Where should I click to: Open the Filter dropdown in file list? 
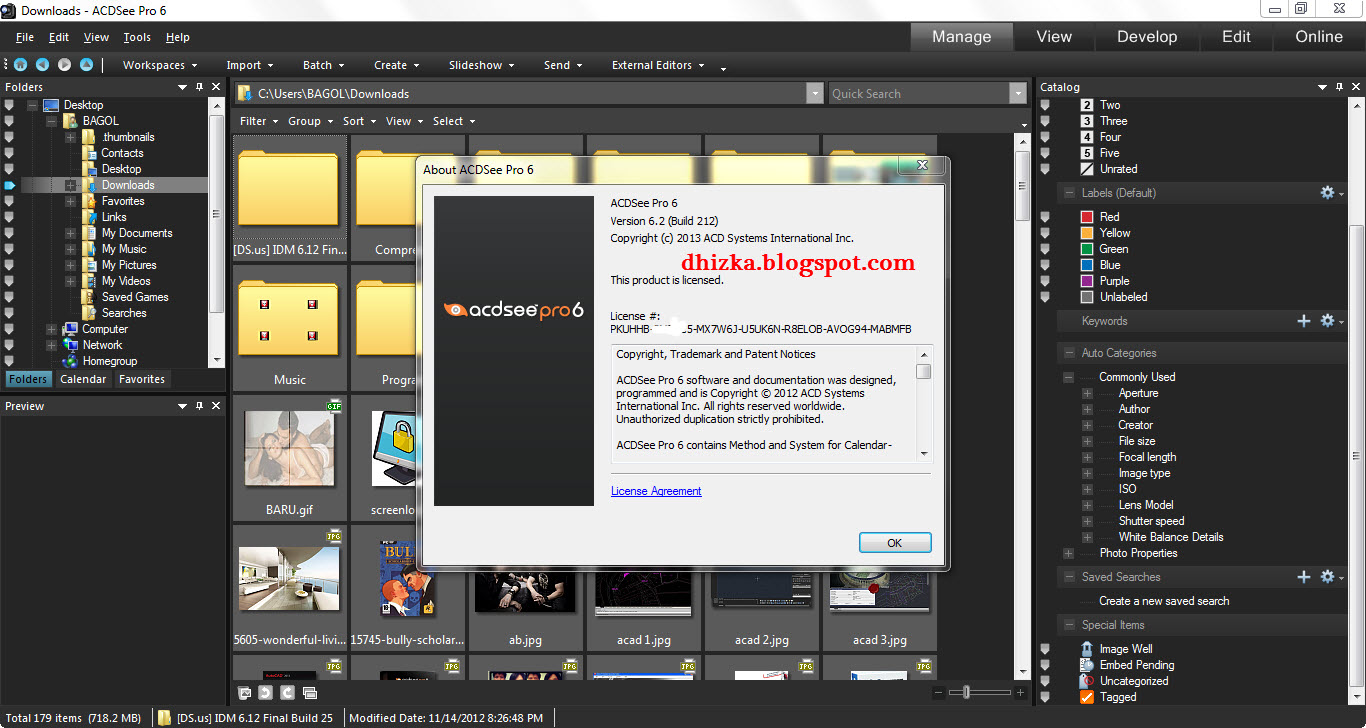tap(259, 121)
